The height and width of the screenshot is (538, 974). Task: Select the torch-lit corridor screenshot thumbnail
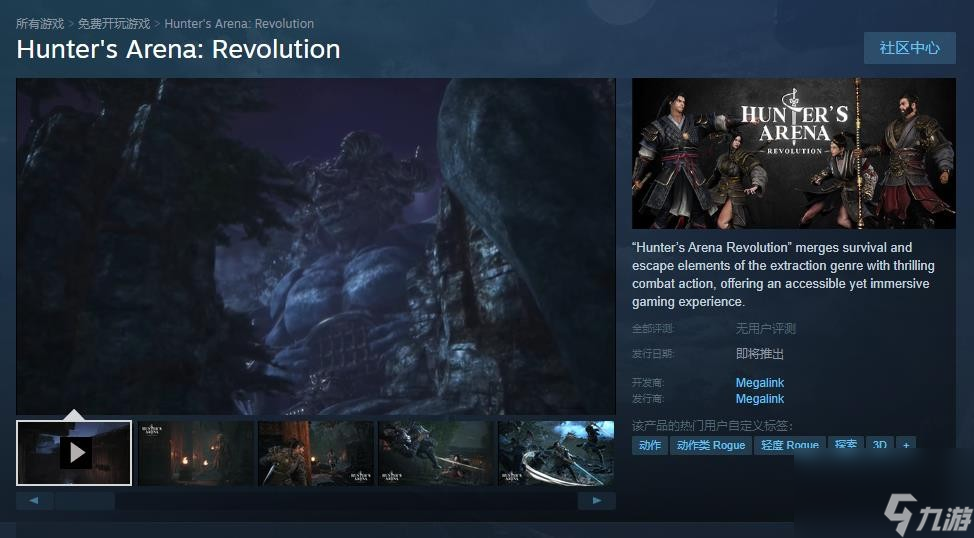196,453
